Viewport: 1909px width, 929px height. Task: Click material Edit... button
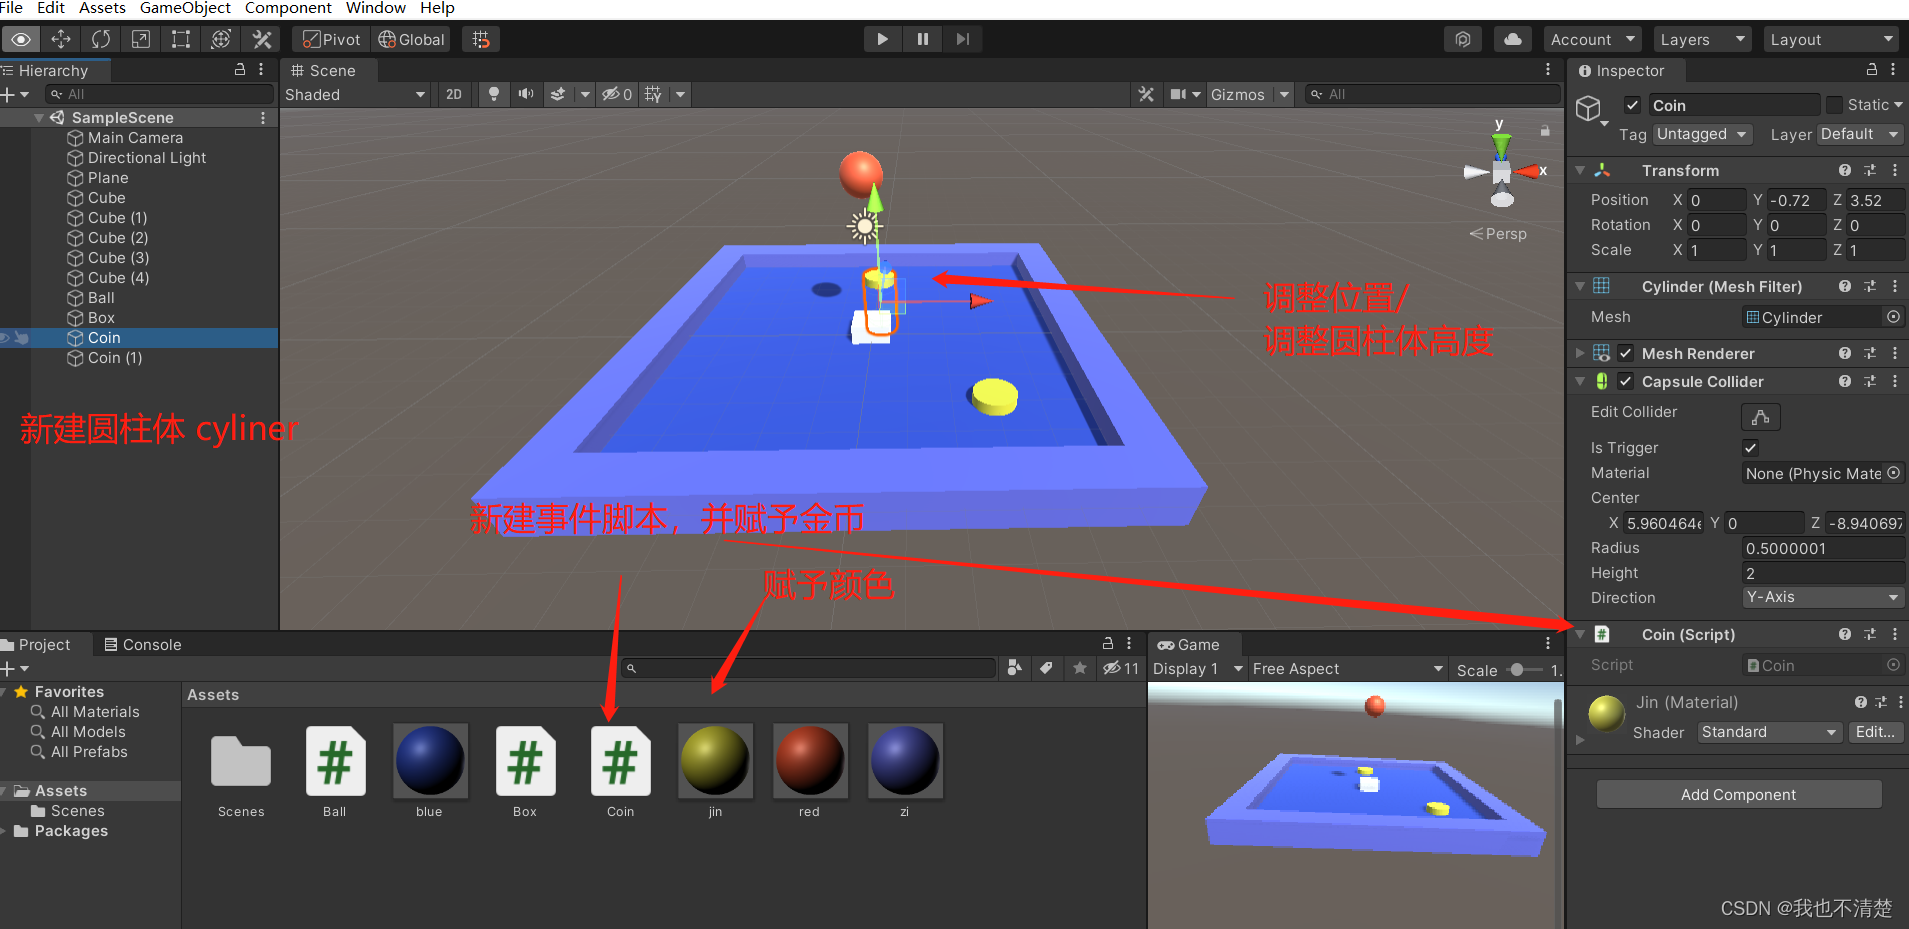point(1875,732)
